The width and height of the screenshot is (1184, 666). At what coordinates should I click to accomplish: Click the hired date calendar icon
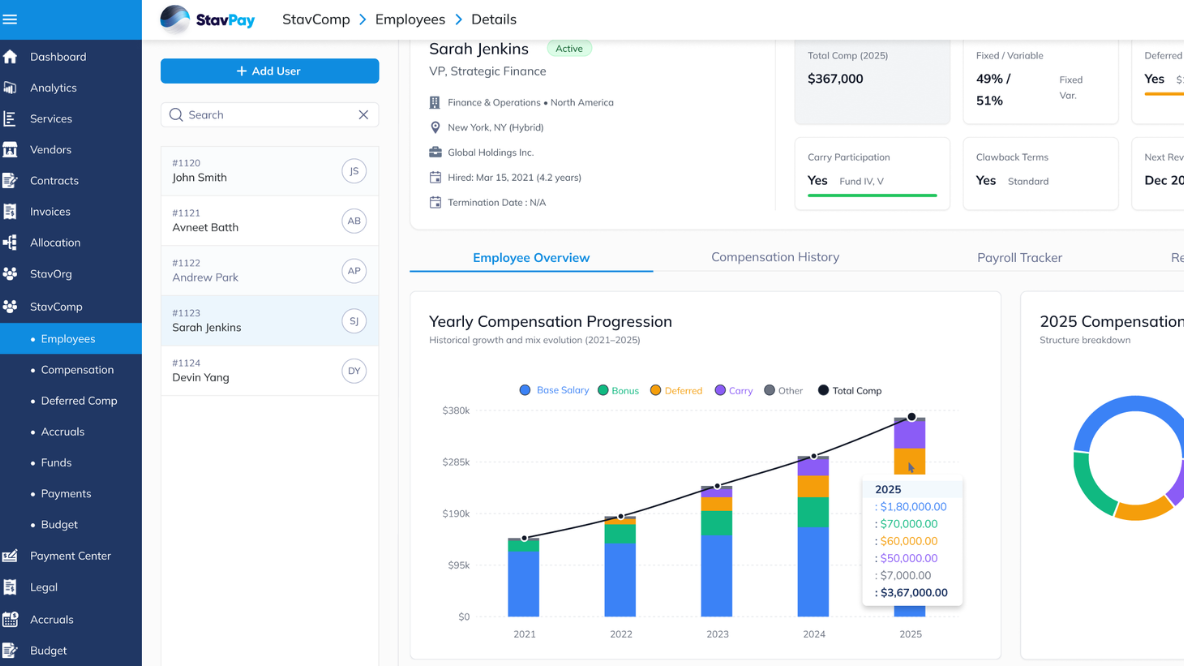[435, 177]
